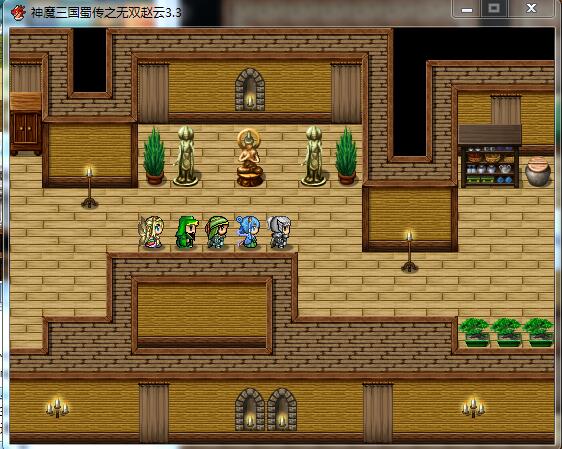
Task: Select the blue-haired character sprite
Action: point(247,232)
